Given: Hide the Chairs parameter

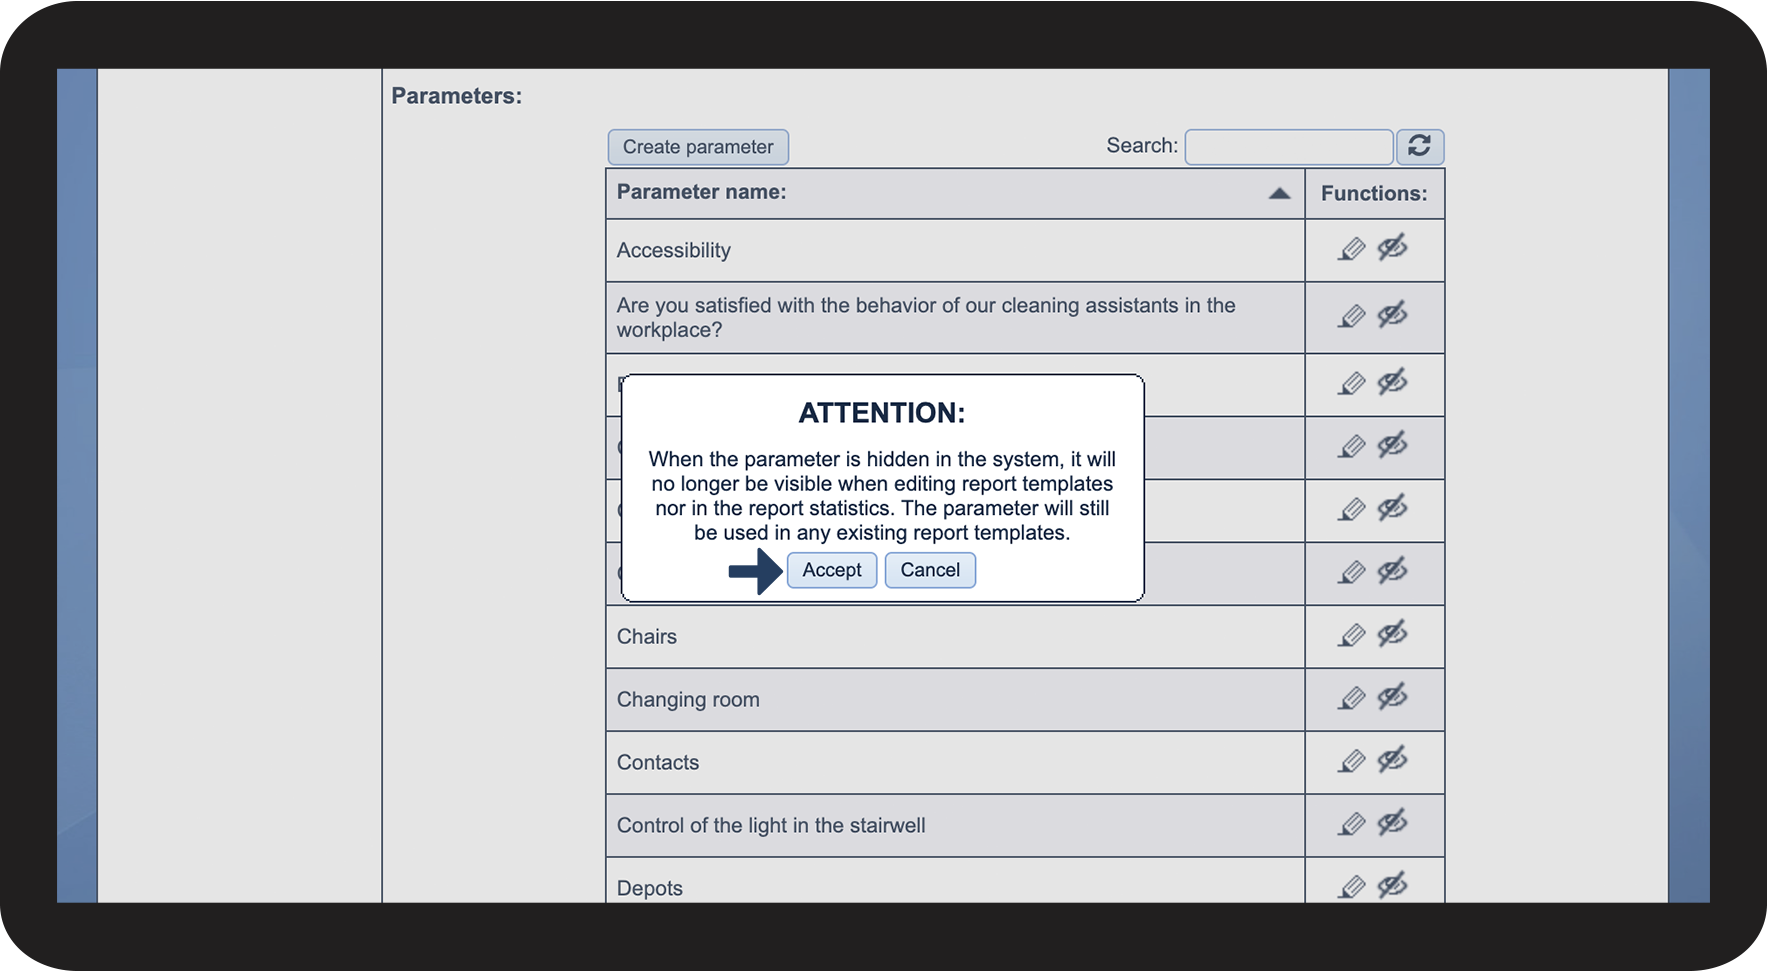Looking at the screenshot, I should pyautogui.click(x=1392, y=633).
